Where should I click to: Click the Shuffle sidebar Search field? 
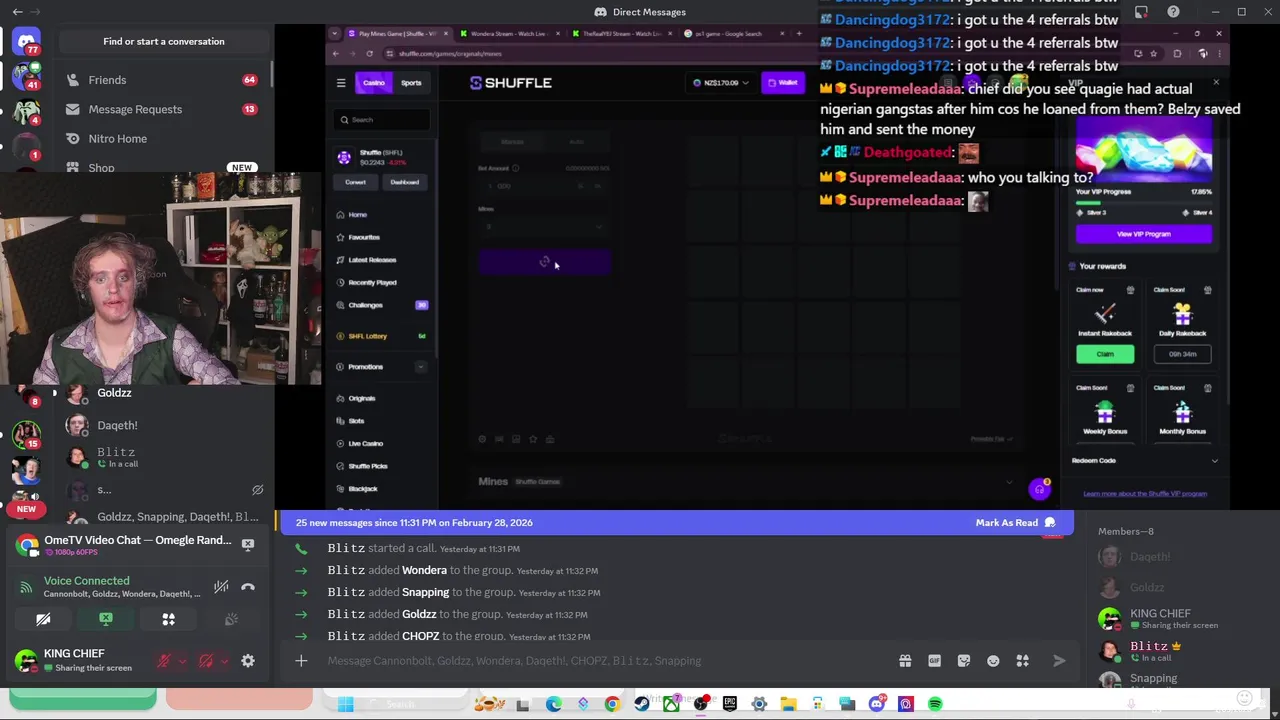tap(382, 120)
